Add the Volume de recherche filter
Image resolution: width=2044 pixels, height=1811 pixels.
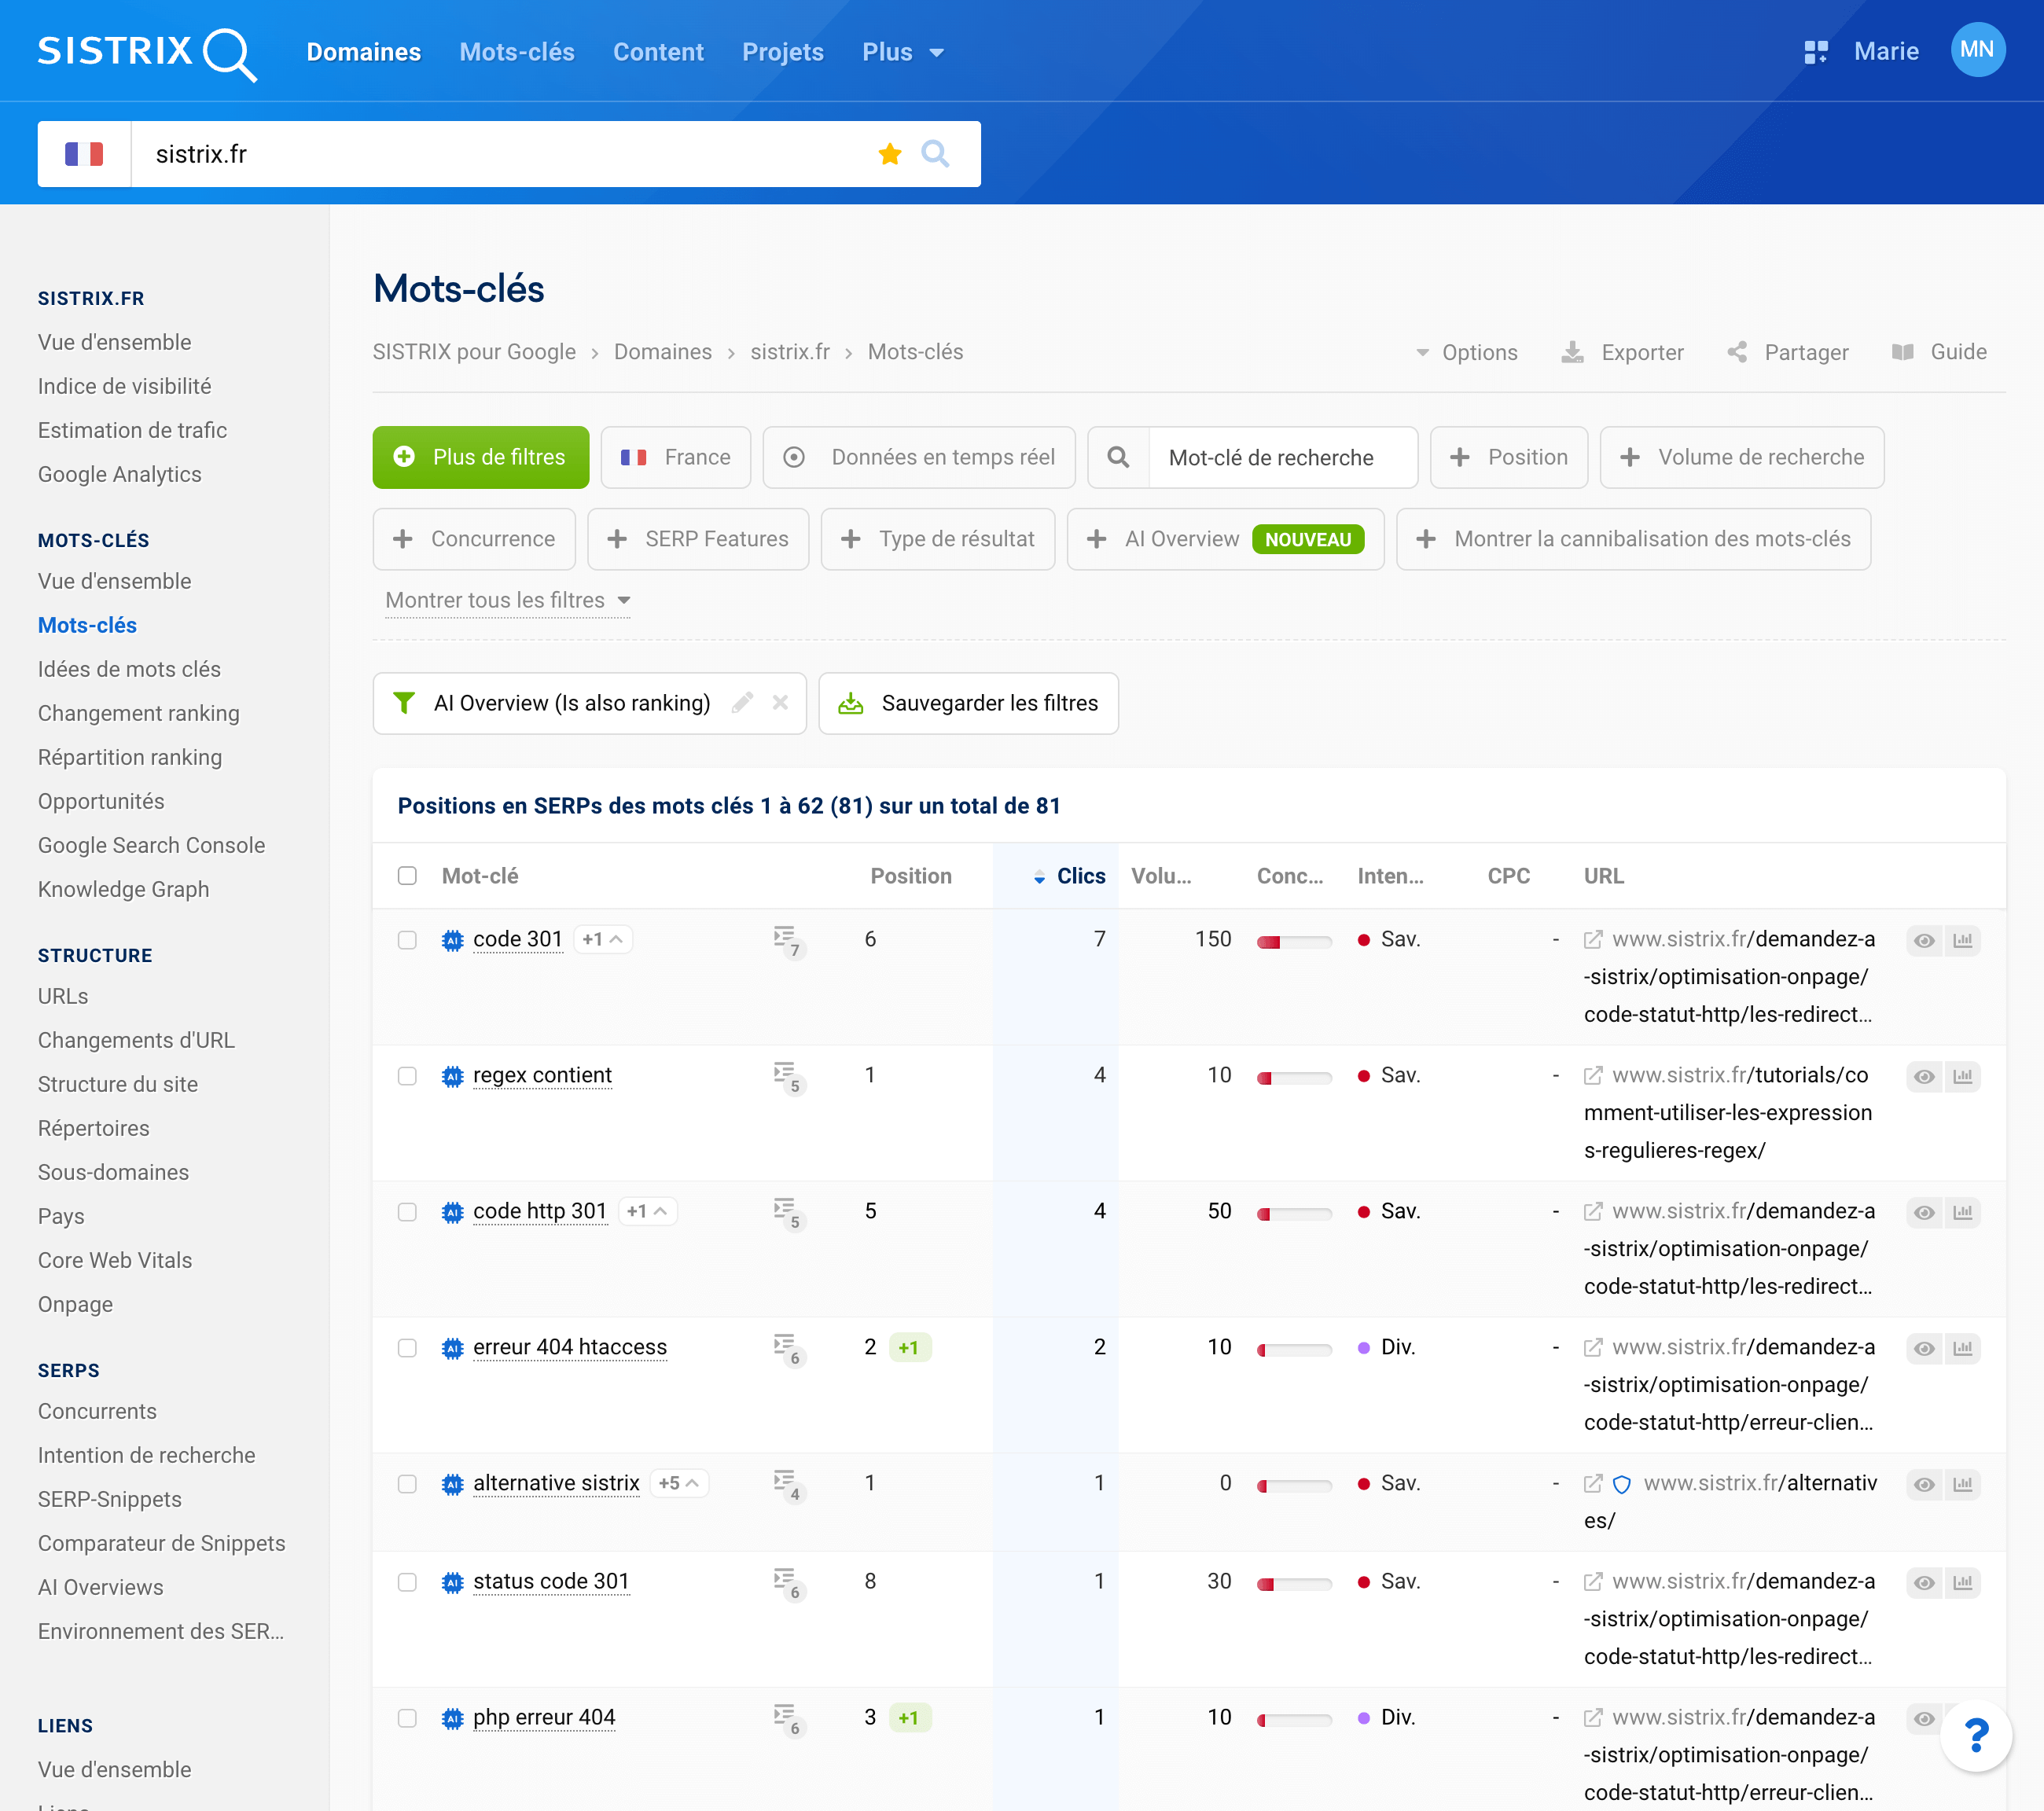pos(1742,457)
